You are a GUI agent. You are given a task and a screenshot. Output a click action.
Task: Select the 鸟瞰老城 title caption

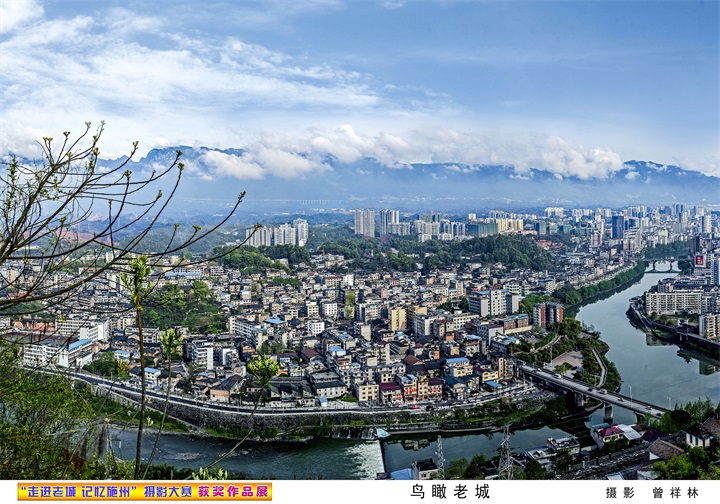click(x=450, y=491)
